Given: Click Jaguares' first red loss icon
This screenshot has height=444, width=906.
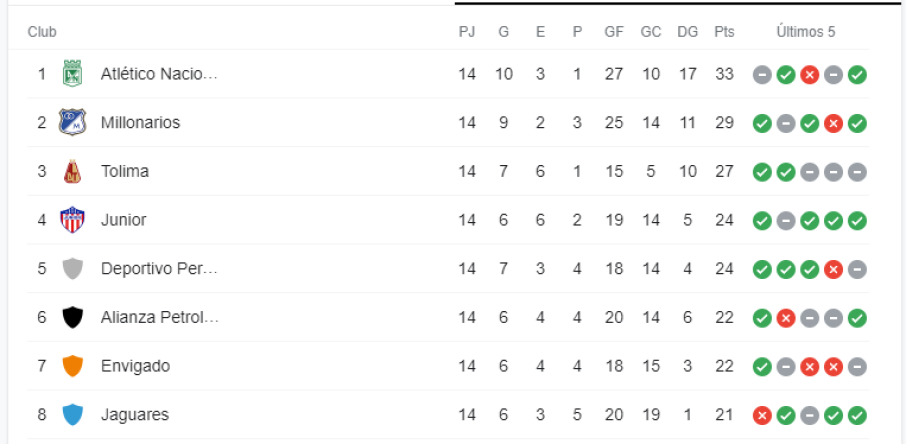Looking at the screenshot, I should [762, 415].
